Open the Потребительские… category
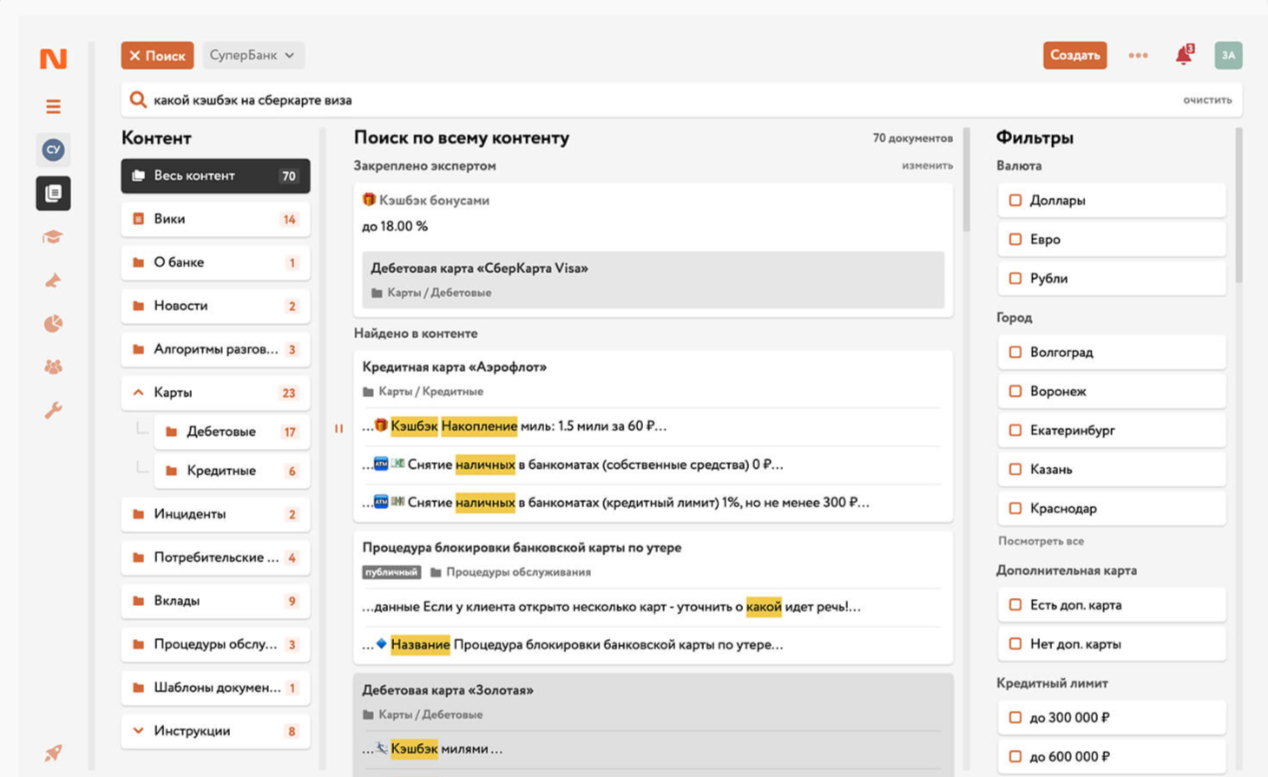The image size is (1268, 777). click(215, 558)
